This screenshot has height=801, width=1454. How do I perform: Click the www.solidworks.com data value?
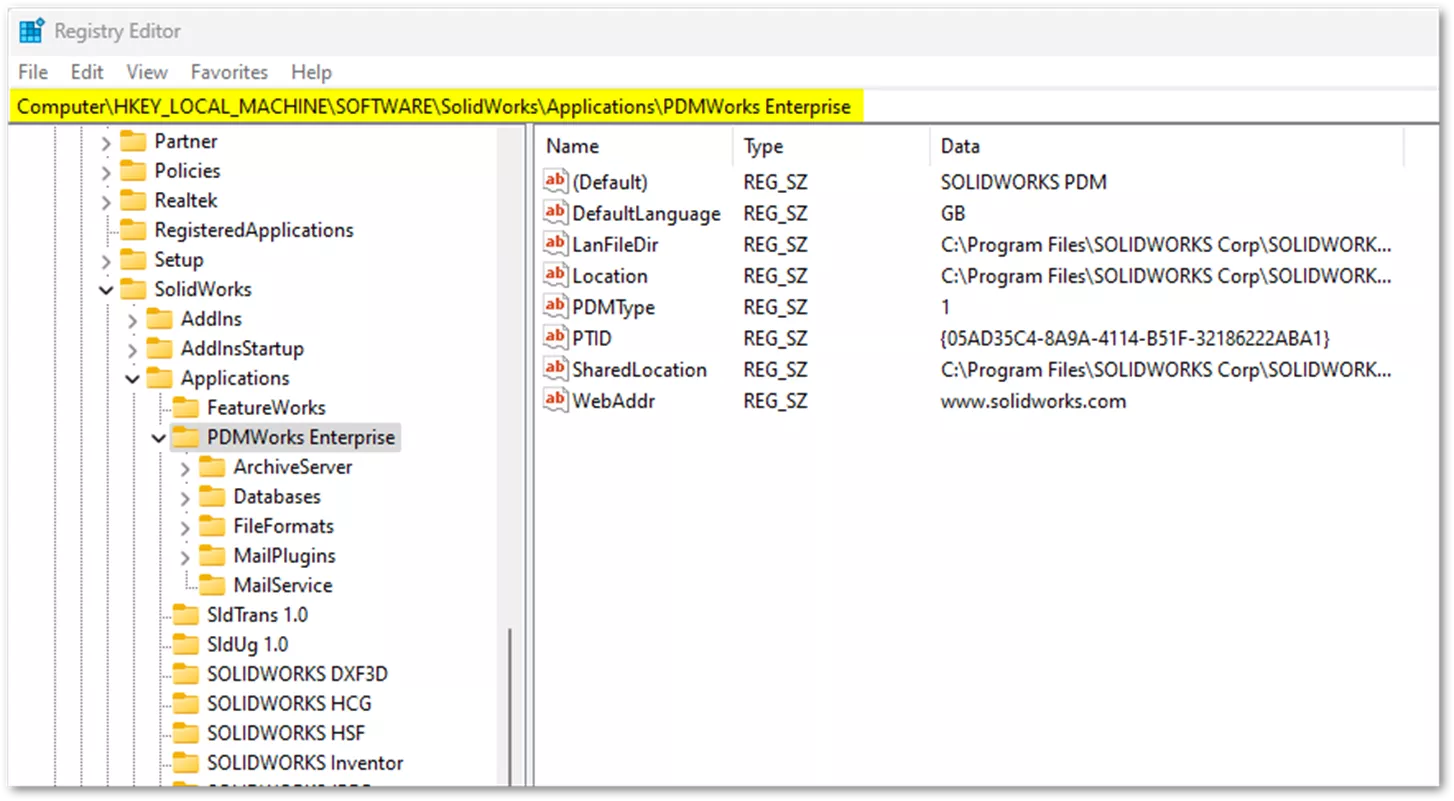[1033, 401]
